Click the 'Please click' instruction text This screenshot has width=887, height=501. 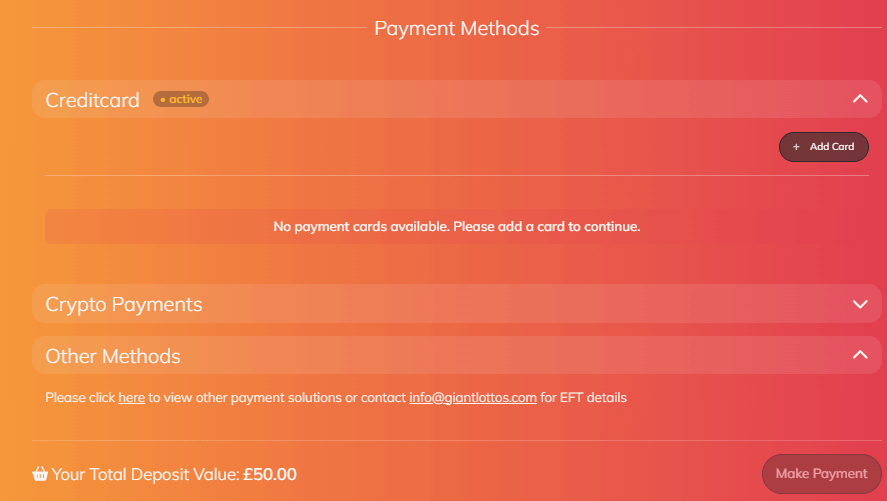(80, 398)
